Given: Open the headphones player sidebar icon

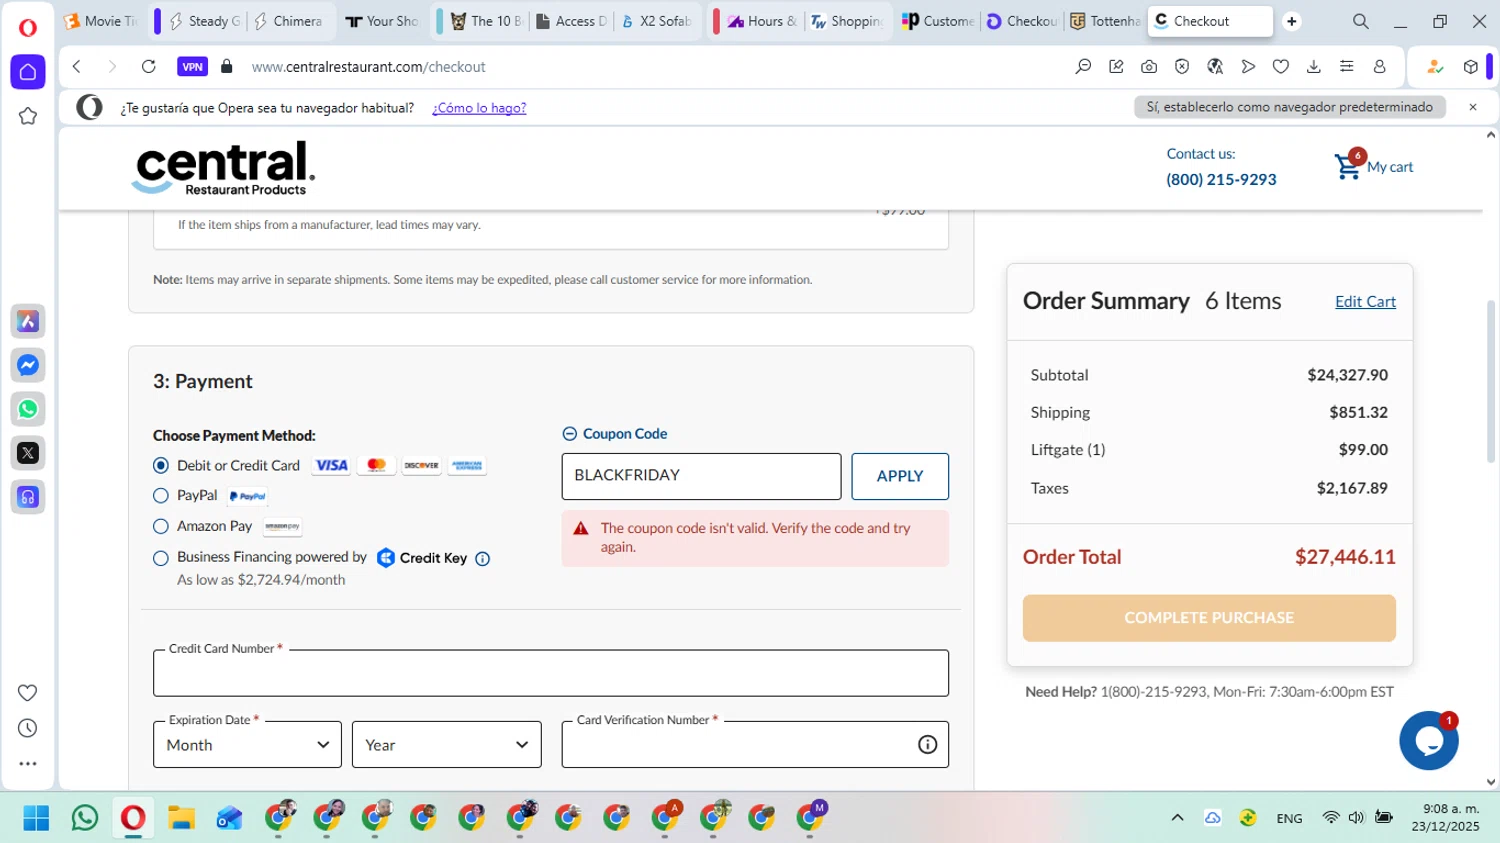Looking at the screenshot, I should pyautogui.click(x=28, y=497).
